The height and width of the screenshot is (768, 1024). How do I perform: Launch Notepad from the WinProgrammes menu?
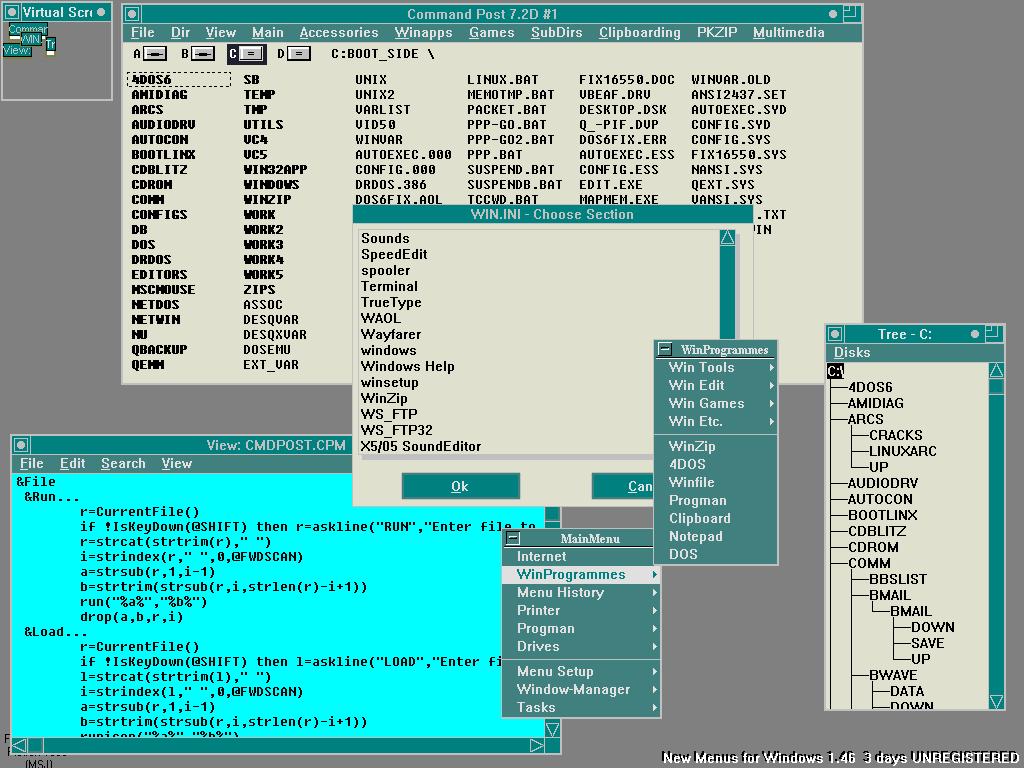click(x=695, y=536)
